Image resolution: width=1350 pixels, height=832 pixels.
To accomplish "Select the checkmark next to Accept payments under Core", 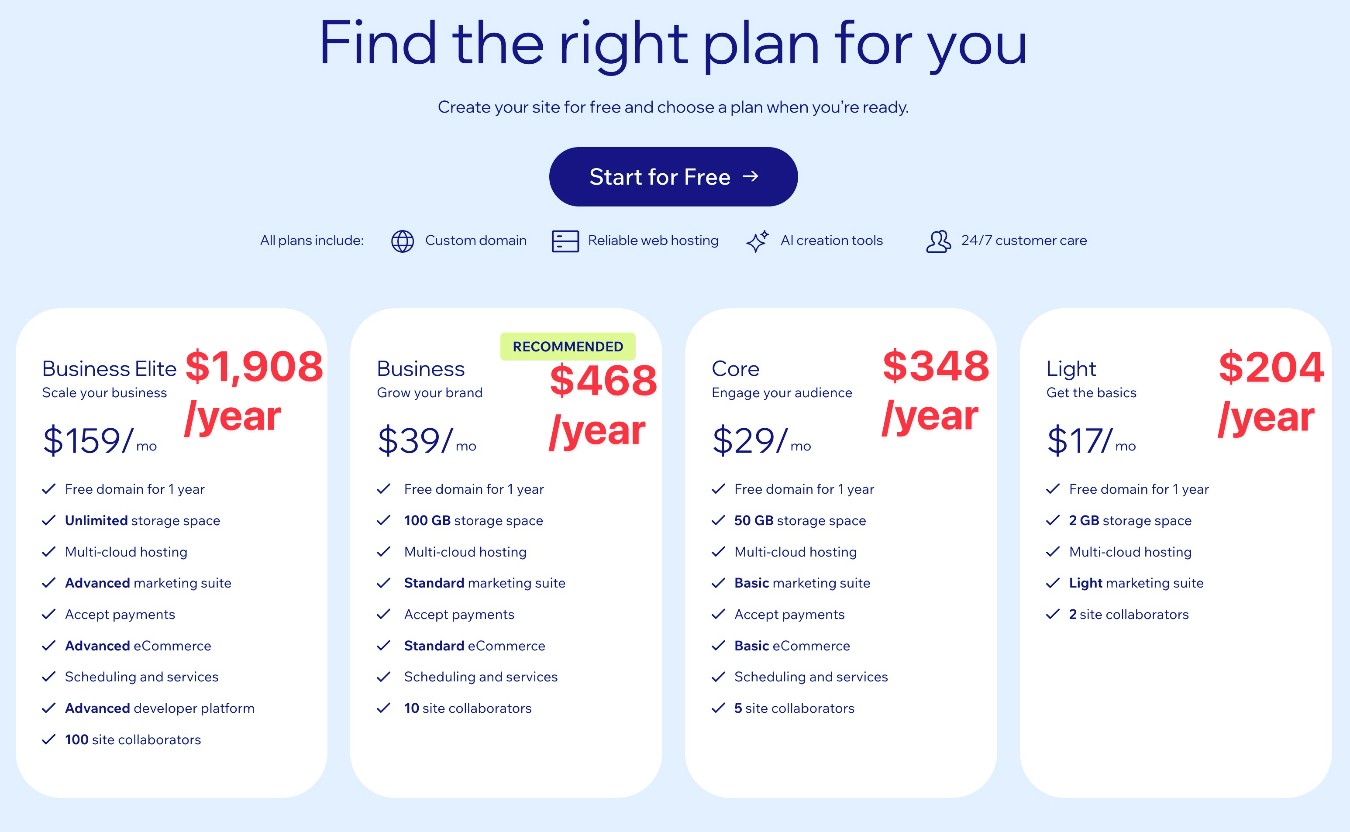I will tap(719, 614).
